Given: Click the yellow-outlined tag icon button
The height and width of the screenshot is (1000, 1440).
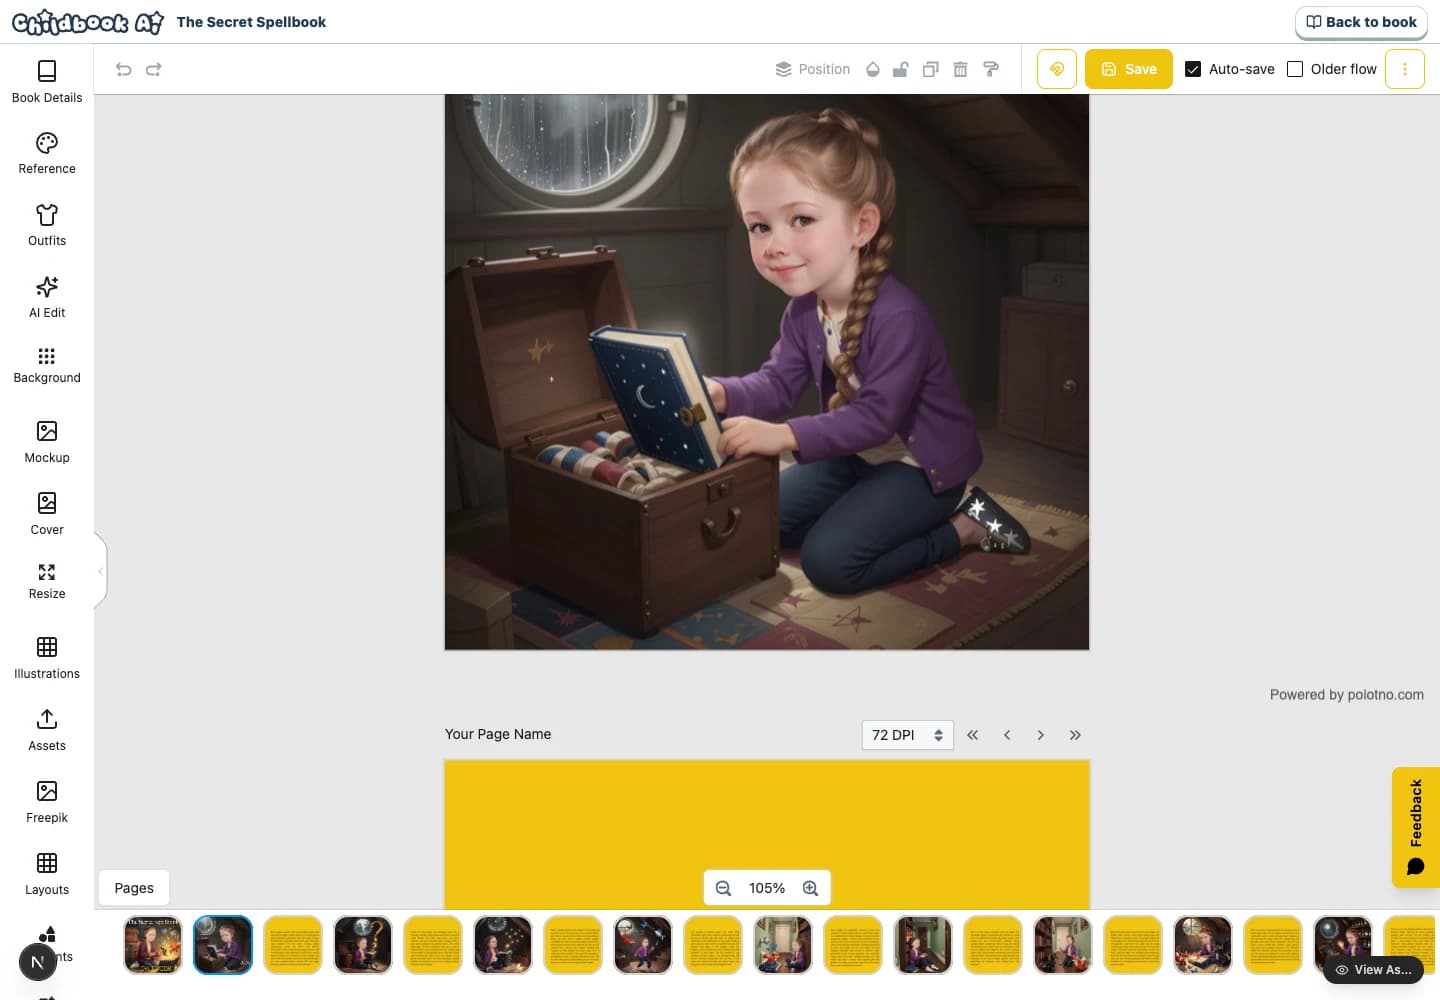Looking at the screenshot, I should 1057,69.
